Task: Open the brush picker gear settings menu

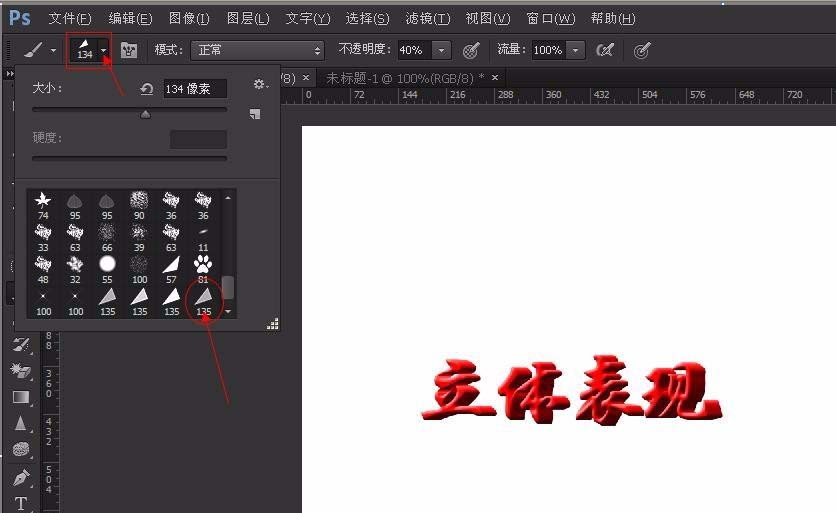Action: pos(260,84)
